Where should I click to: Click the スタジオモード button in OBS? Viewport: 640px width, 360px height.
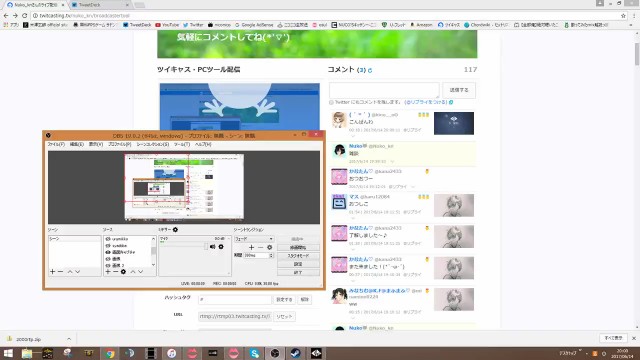coord(298,256)
